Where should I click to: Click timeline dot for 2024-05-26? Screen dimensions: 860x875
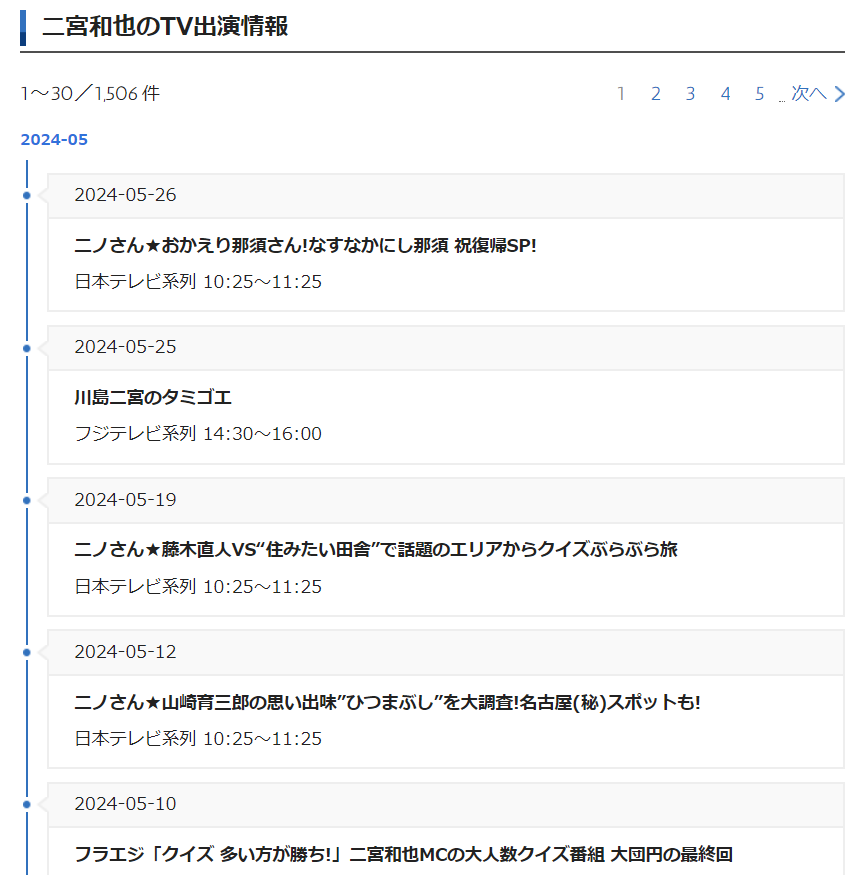(27, 195)
